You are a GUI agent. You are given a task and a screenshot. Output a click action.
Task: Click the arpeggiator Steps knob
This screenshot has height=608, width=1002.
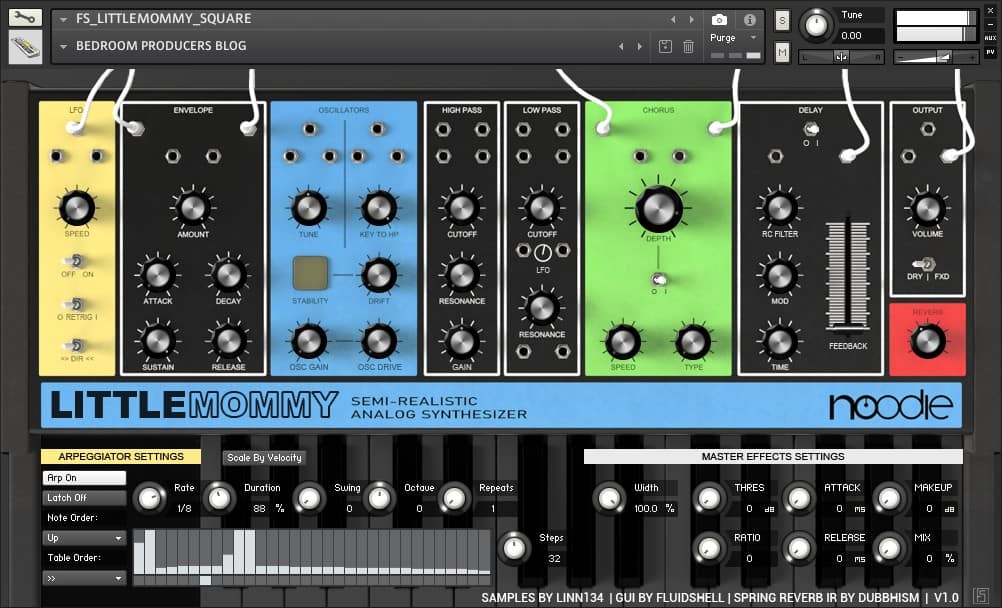514,548
